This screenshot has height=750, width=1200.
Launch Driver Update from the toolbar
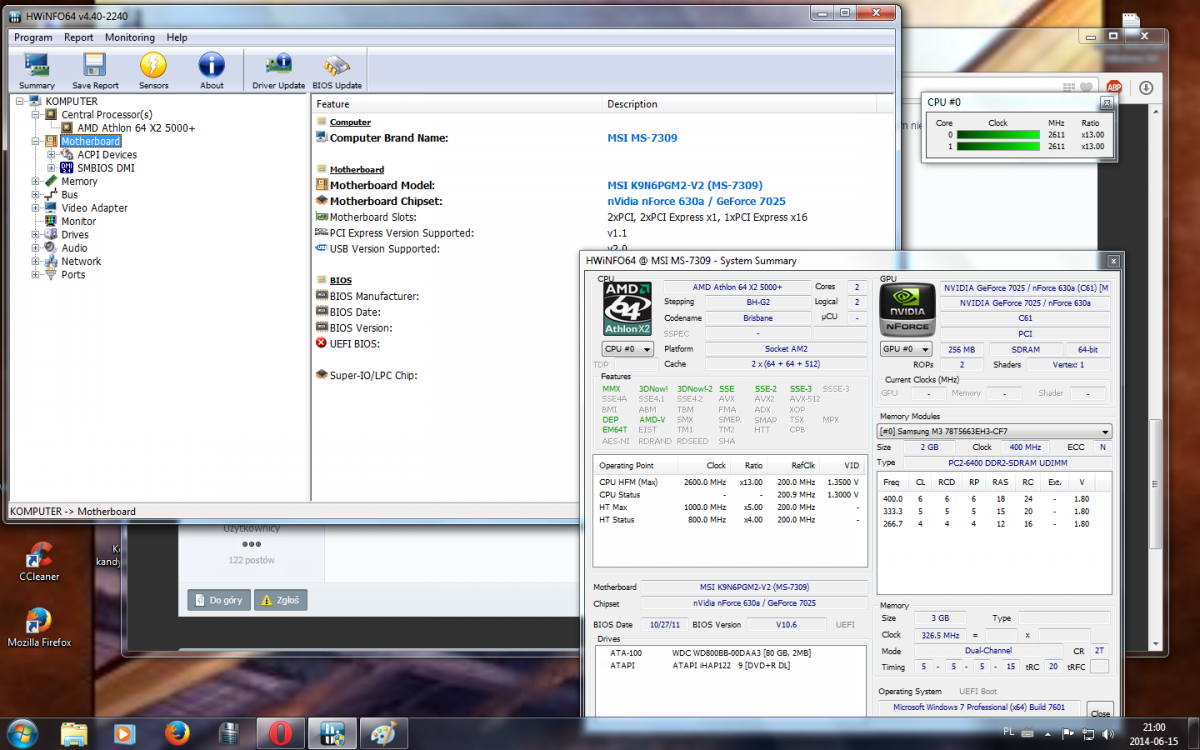(278, 71)
